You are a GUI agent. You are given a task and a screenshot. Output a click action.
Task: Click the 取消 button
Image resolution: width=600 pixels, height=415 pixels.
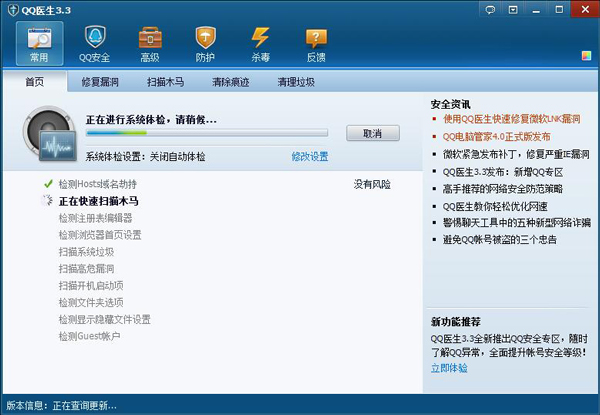coord(373,133)
